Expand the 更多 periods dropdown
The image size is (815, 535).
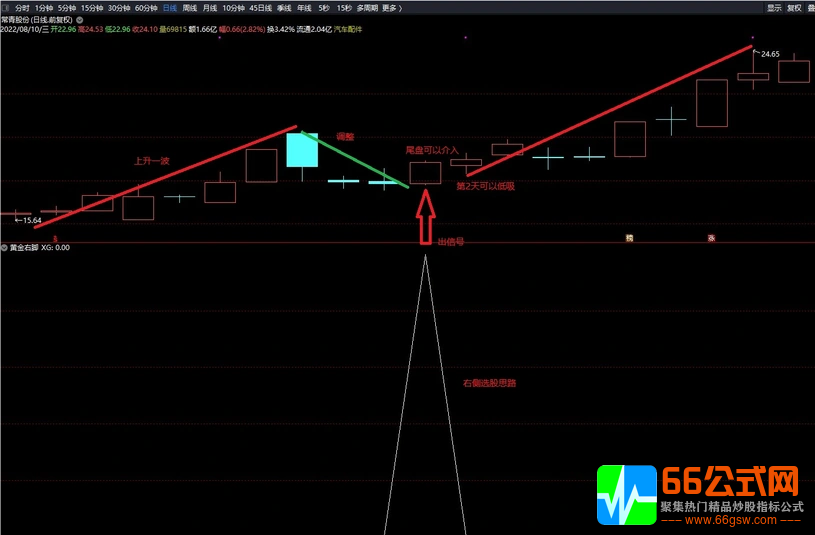391,7
